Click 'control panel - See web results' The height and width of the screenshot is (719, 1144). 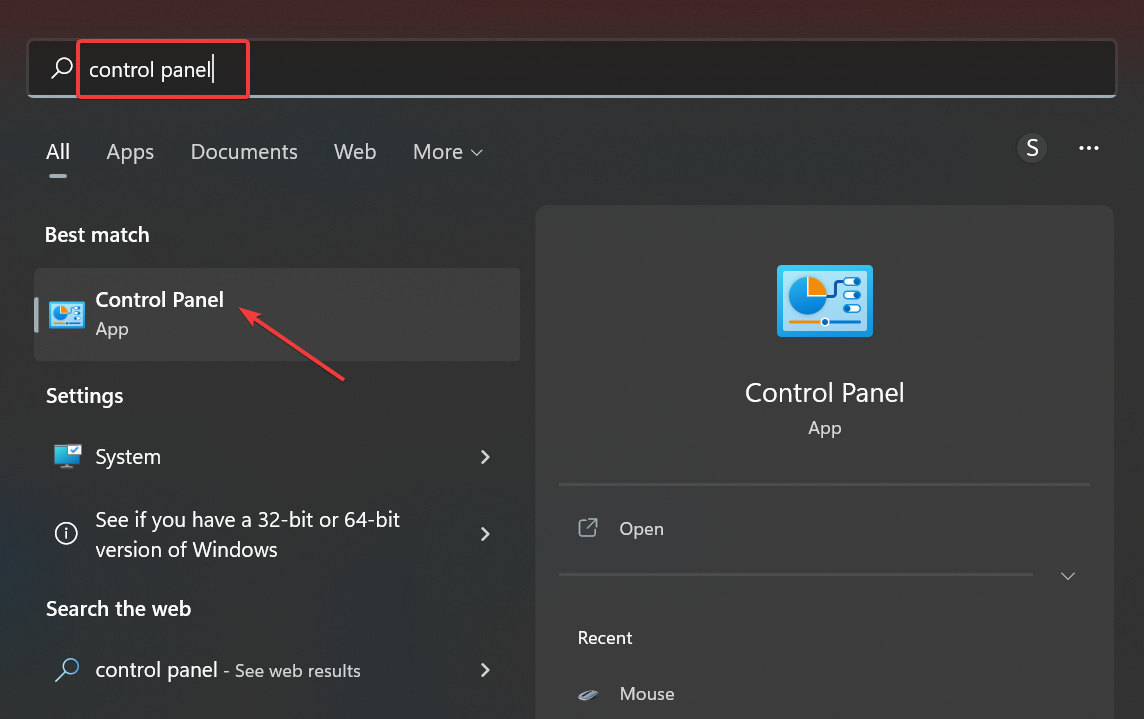pos(277,670)
